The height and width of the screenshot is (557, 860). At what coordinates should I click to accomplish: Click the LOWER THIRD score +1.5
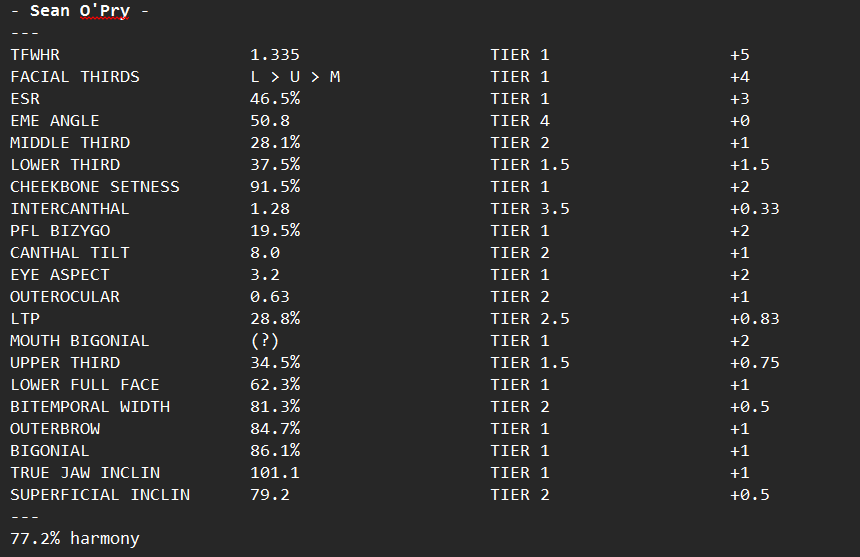pos(750,164)
